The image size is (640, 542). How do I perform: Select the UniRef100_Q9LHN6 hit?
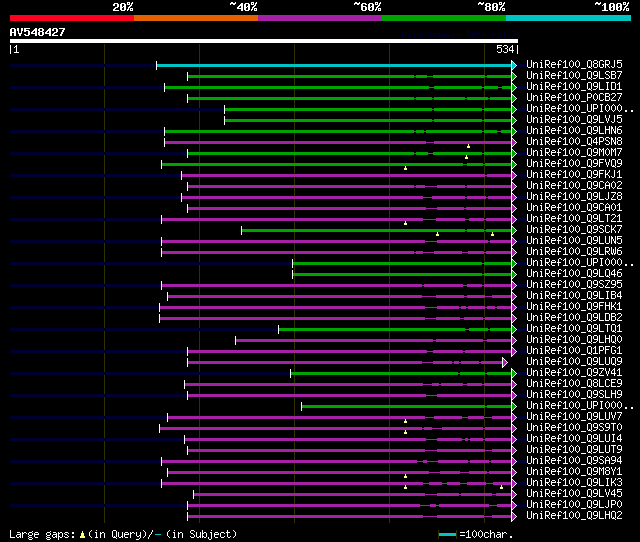pos(574,131)
